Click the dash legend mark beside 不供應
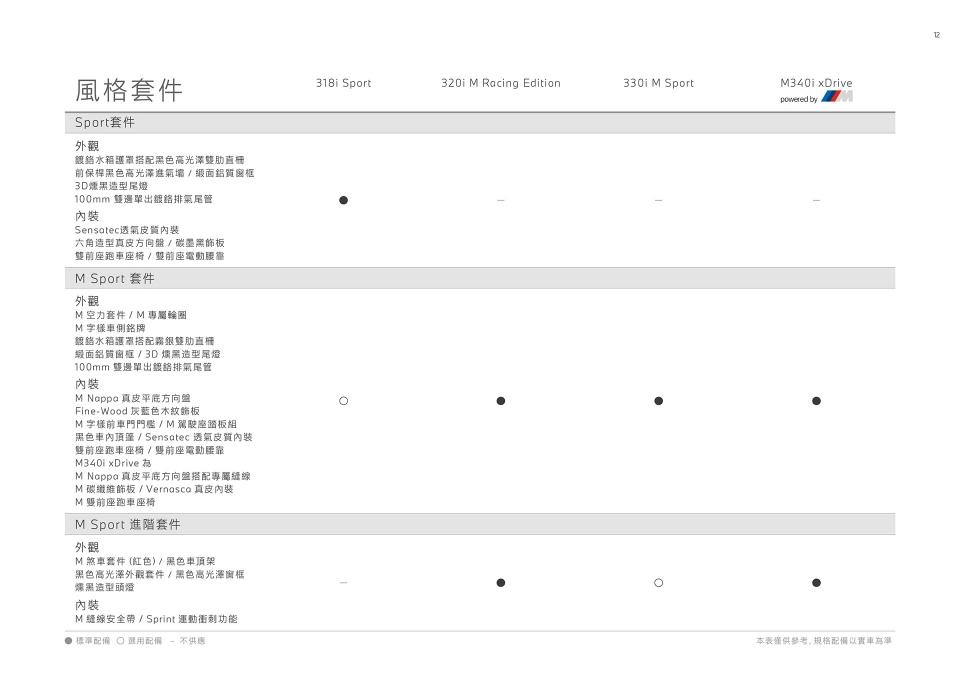The width and height of the screenshot is (960, 679). (172, 641)
